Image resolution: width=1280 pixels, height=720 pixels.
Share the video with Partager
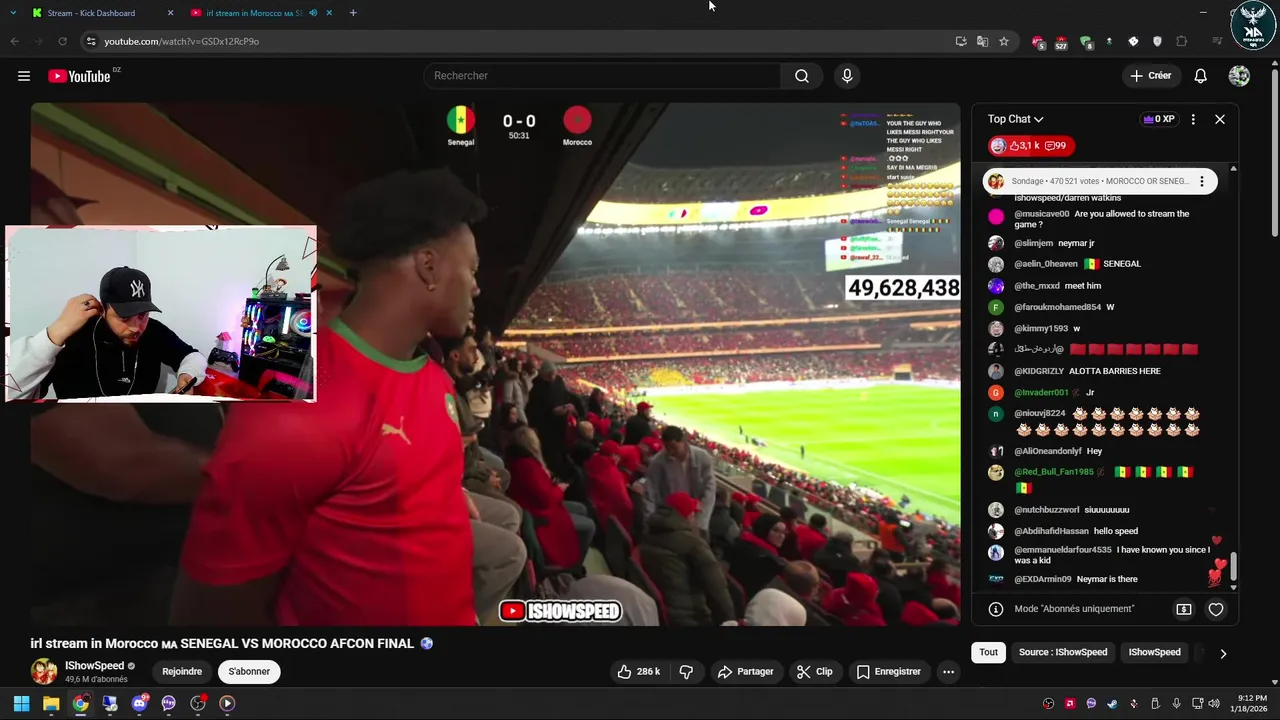pos(745,672)
